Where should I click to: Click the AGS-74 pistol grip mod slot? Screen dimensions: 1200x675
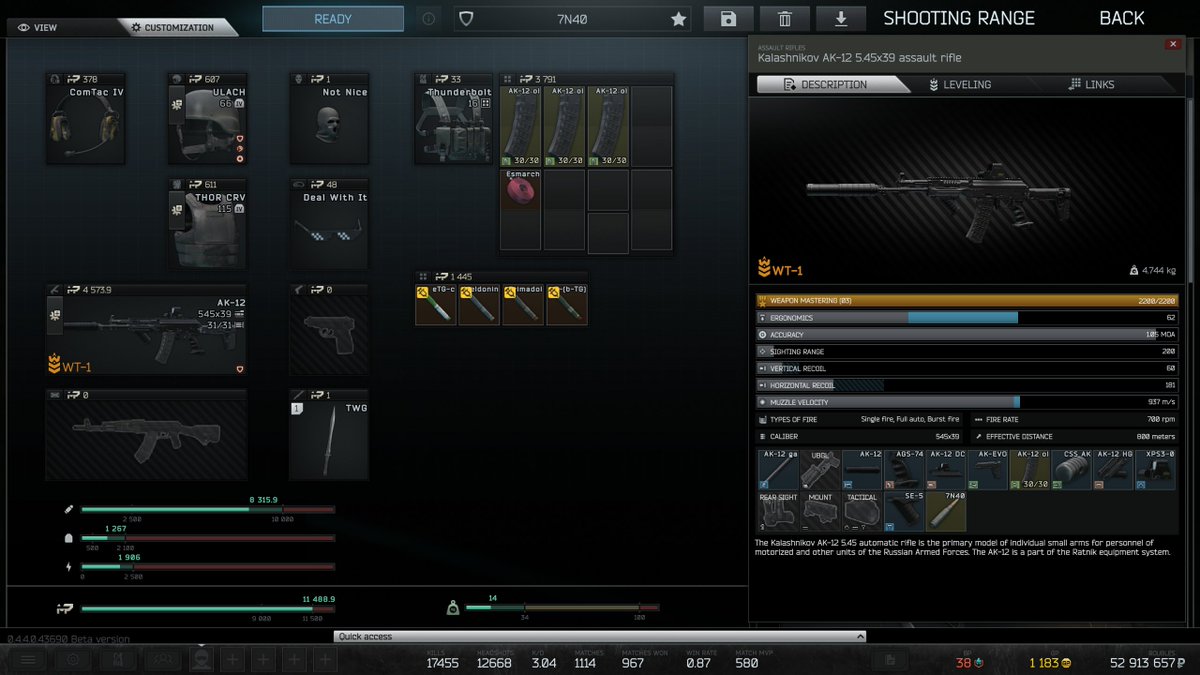904,470
